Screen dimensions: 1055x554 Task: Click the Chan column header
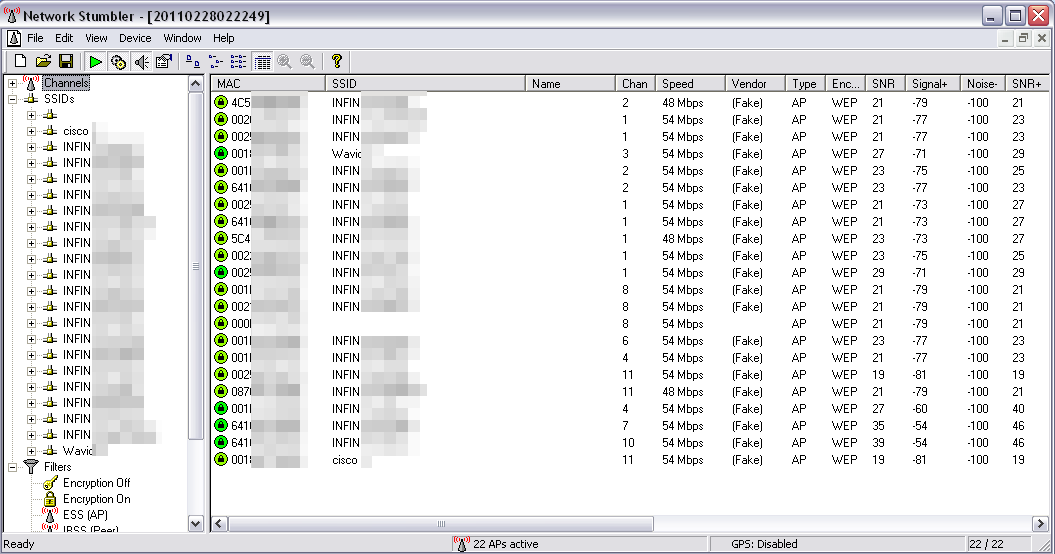(635, 84)
